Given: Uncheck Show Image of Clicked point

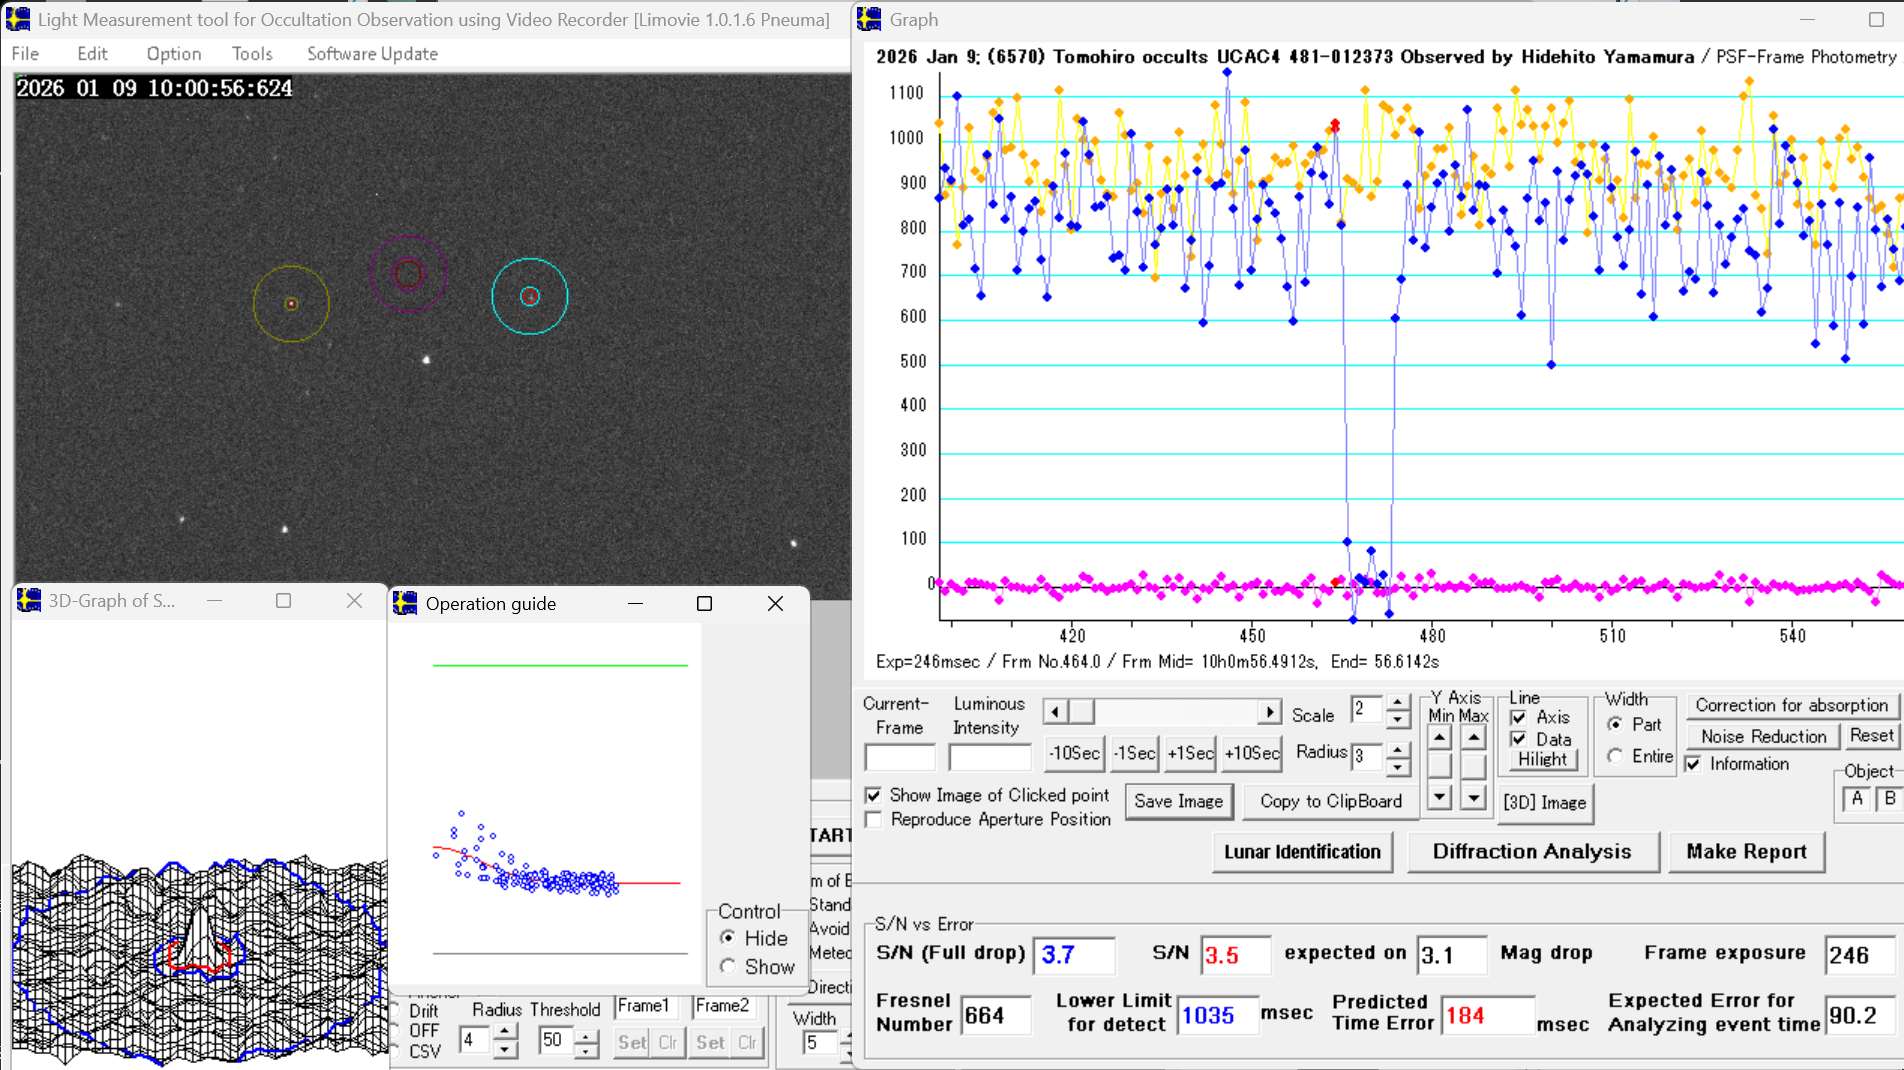Looking at the screenshot, I should point(874,795).
